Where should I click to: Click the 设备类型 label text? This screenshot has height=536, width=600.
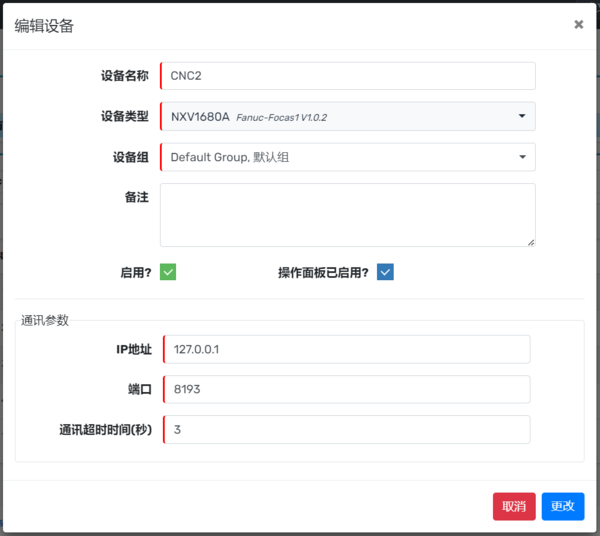125,116
